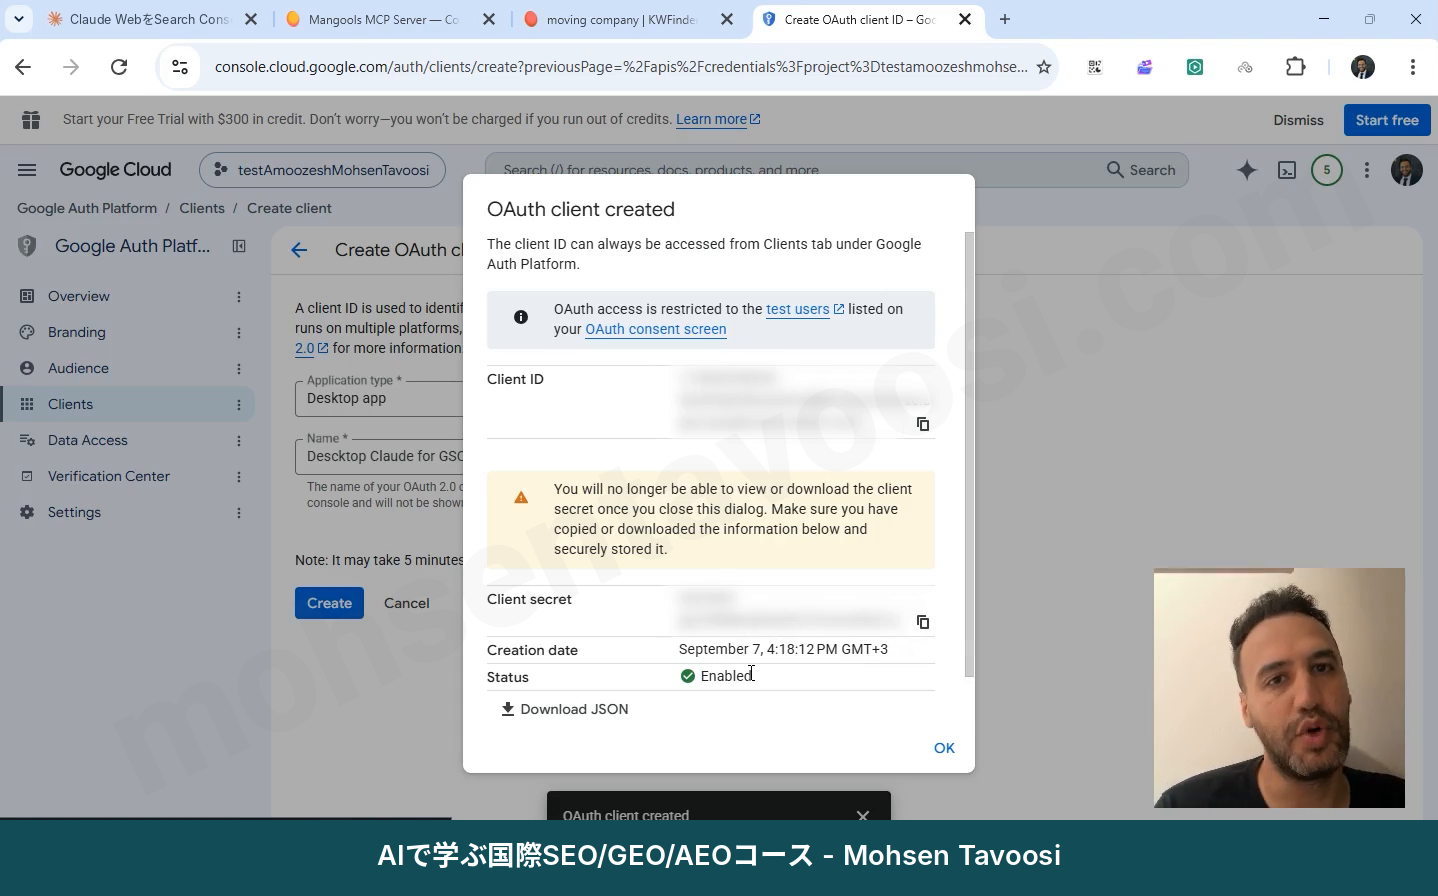The height and width of the screenshot is (896, 1438).
Task: Open Google account avatar in console
Action: [x=1407, y=170]
